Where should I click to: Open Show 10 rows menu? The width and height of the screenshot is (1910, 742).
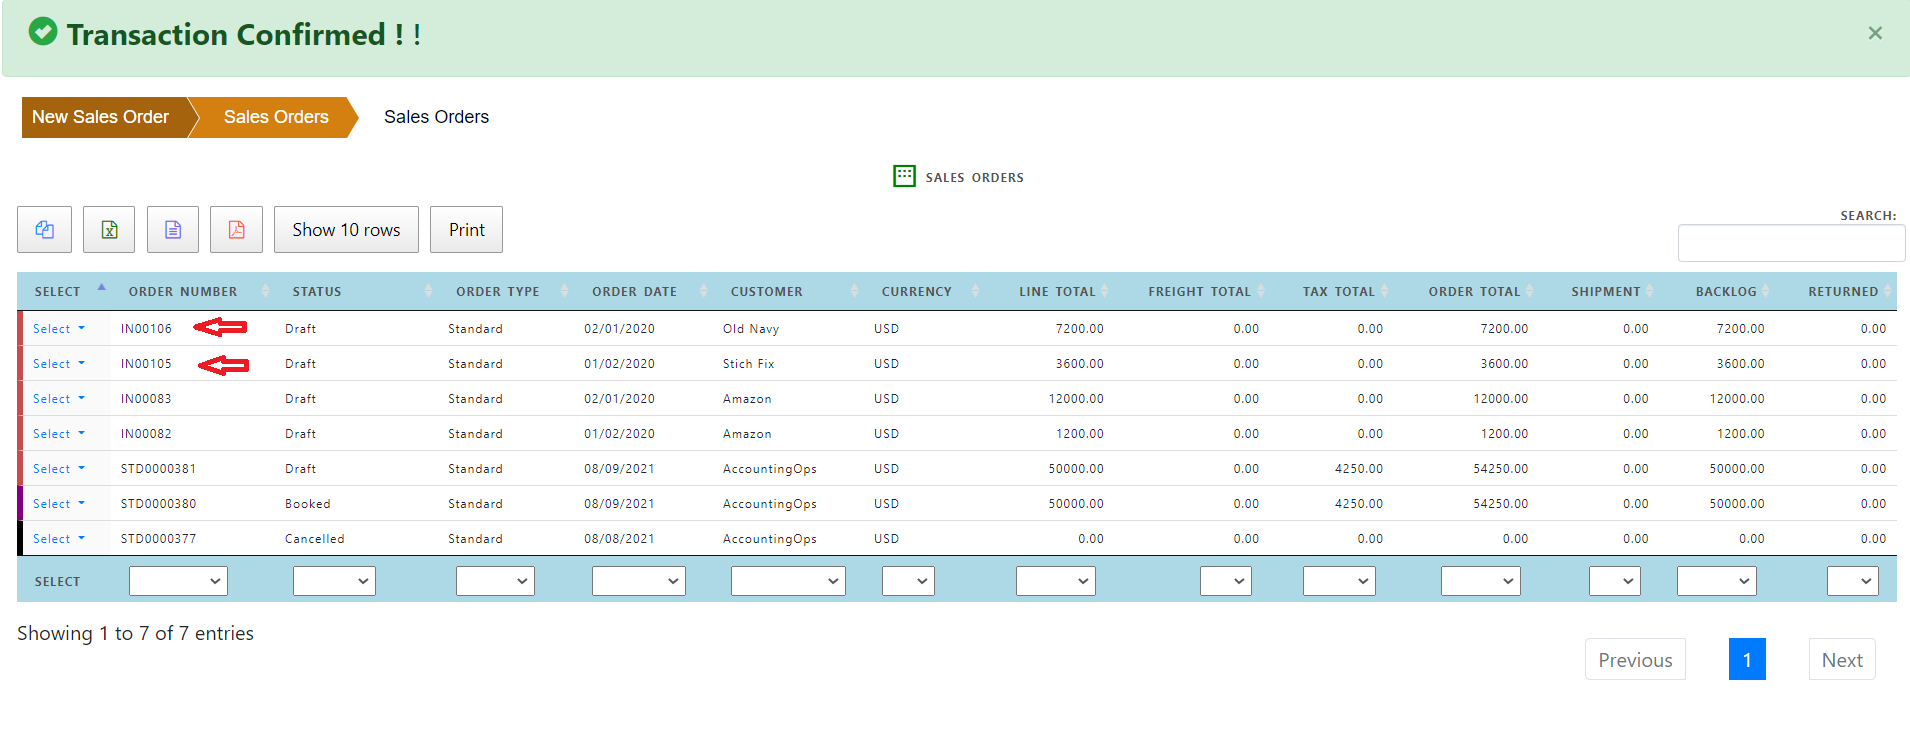tap(346, 230)
